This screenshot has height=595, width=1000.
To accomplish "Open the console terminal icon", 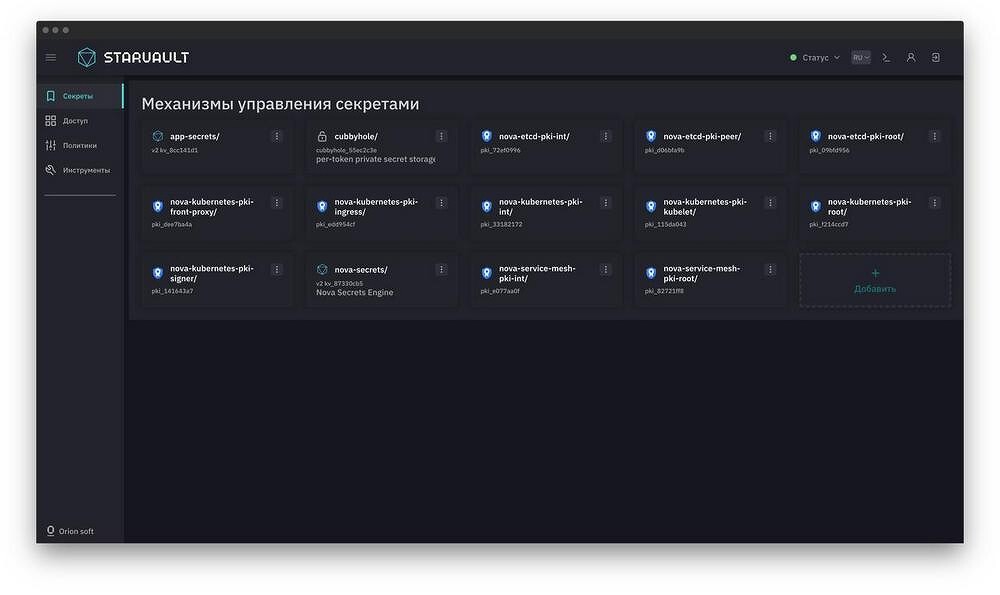I will click(886, 57).
